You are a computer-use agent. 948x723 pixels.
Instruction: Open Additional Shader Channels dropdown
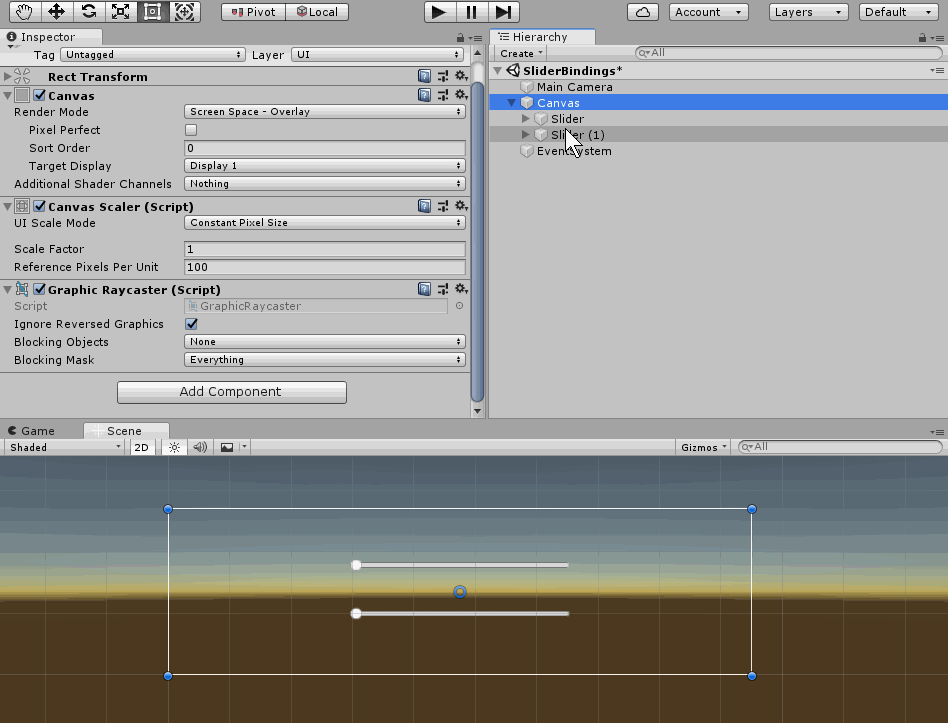(x=325, y=184)
